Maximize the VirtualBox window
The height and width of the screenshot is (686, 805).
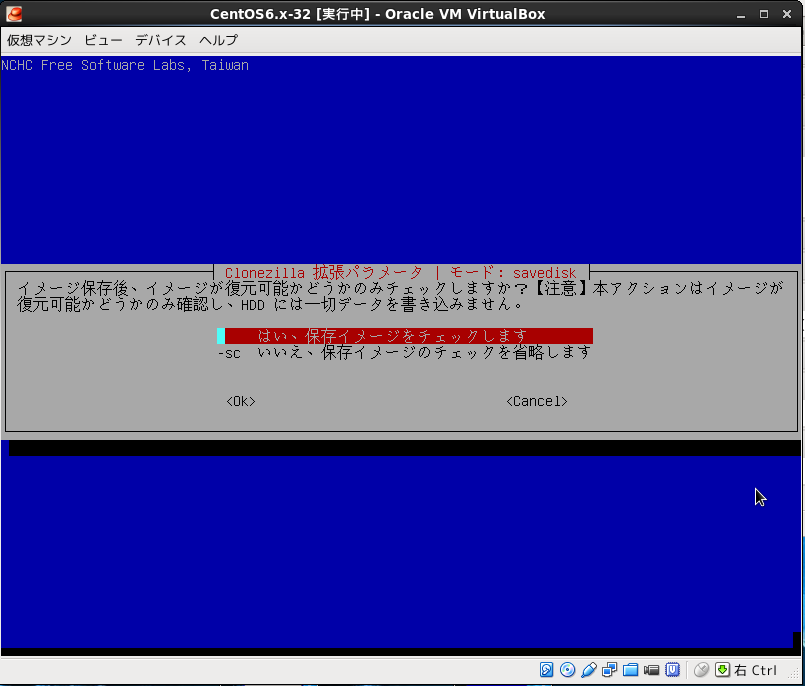[x=765, y=14]
